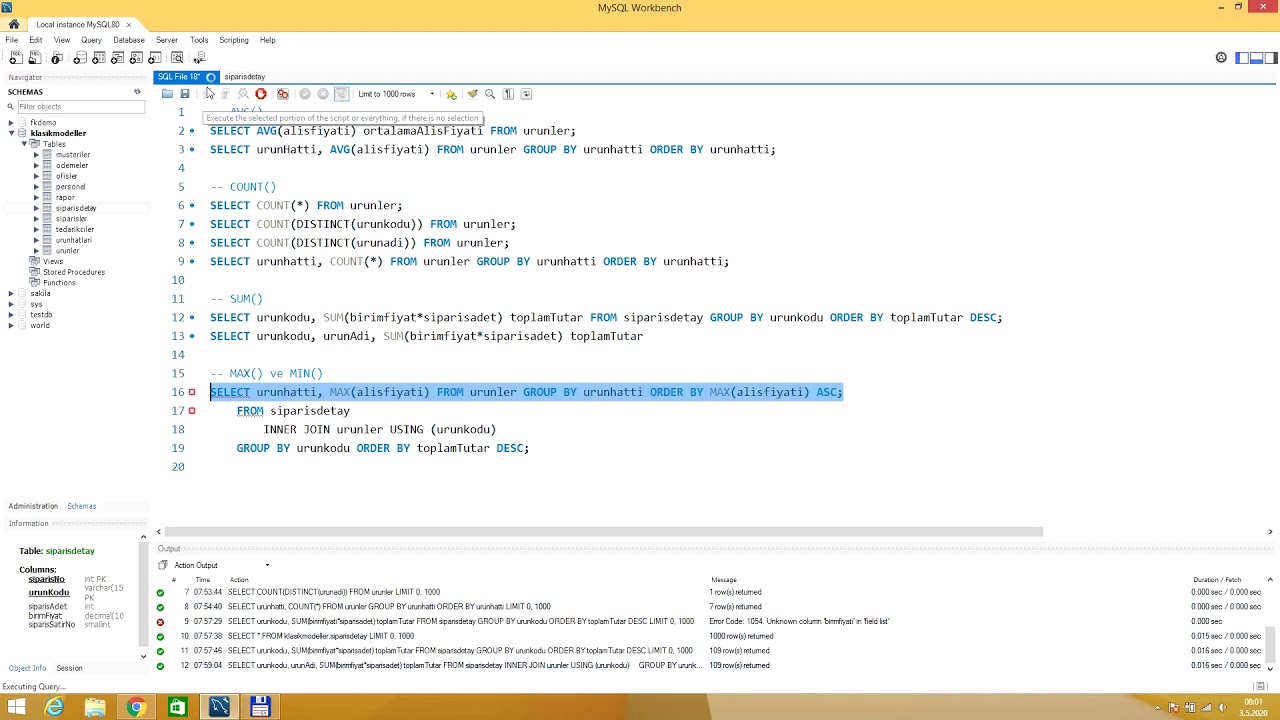Execute statement under cursor icon
Screen dimensions: 1280x720
225,94
